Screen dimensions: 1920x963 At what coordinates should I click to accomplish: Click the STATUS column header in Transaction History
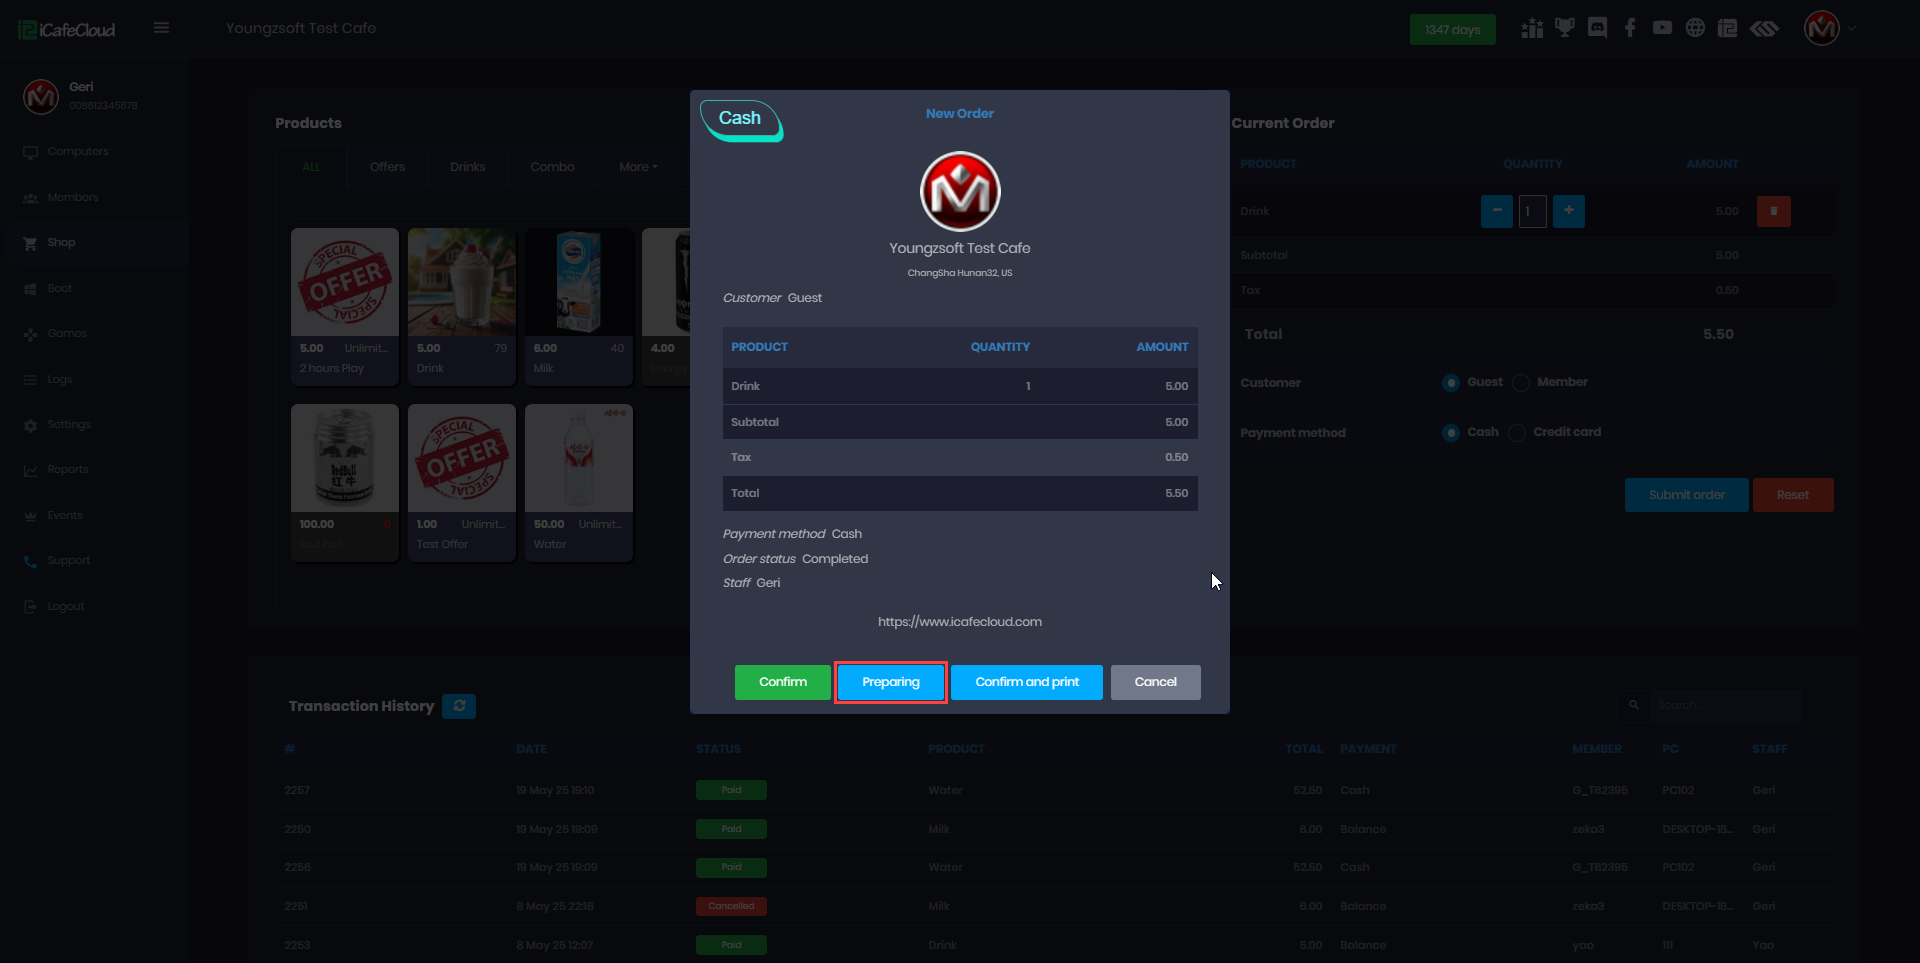(x=718, y=749)
